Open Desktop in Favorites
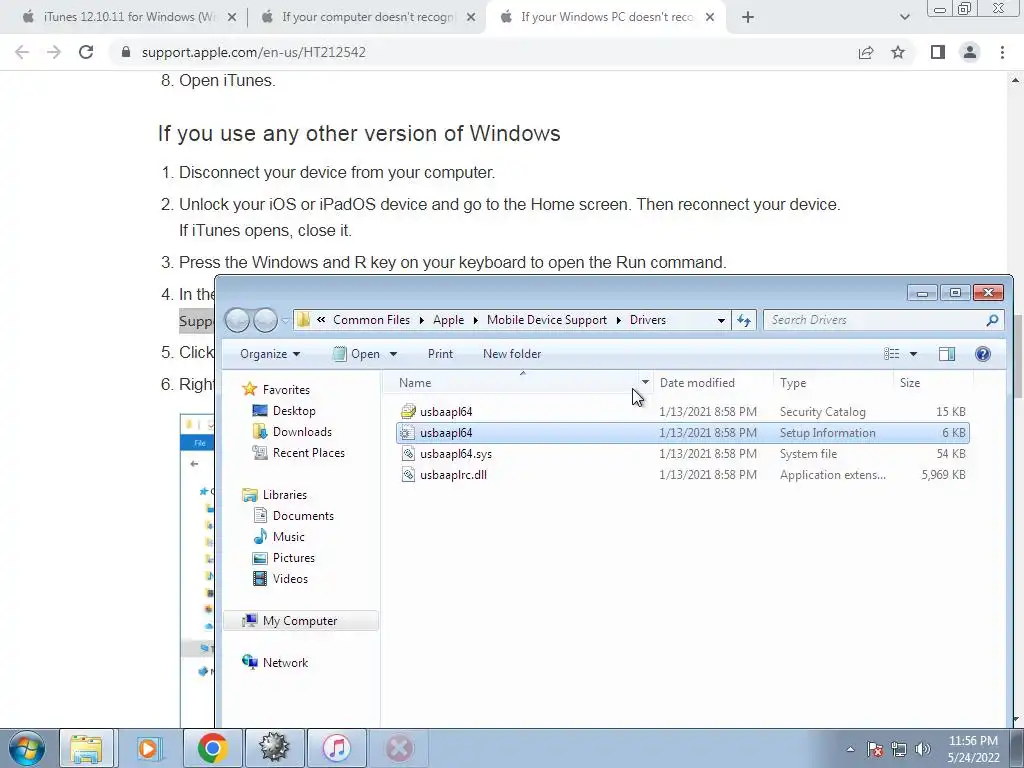1024x768 pixels. point(294,411)
